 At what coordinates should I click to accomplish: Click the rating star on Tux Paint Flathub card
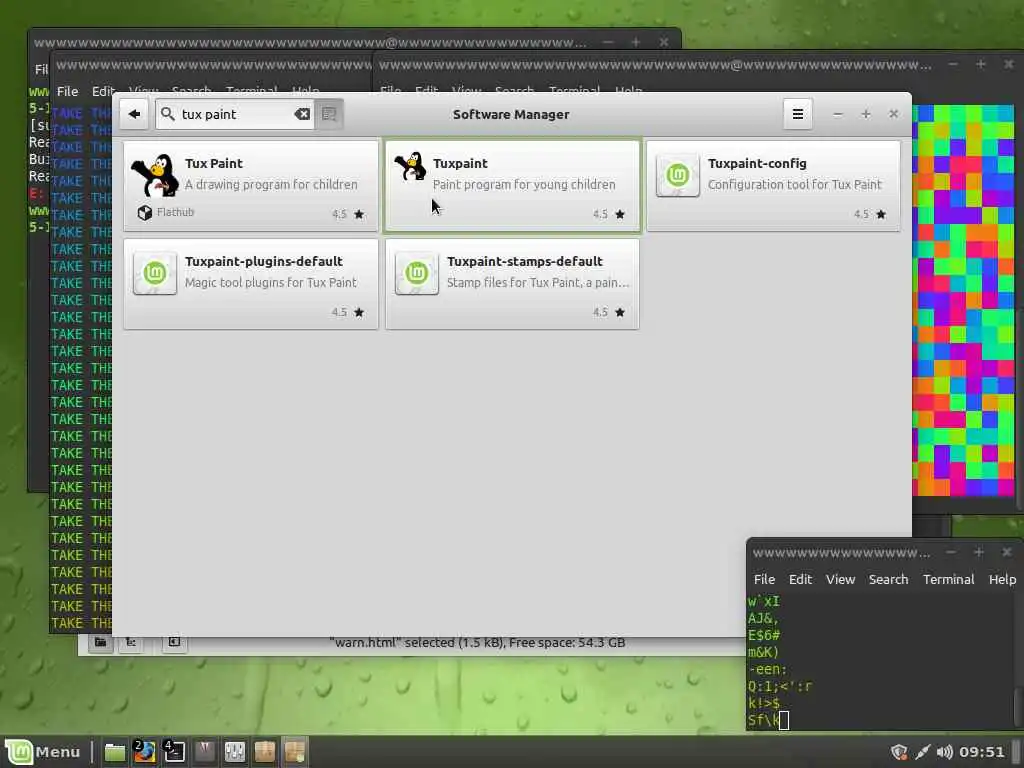click(359, 214)
